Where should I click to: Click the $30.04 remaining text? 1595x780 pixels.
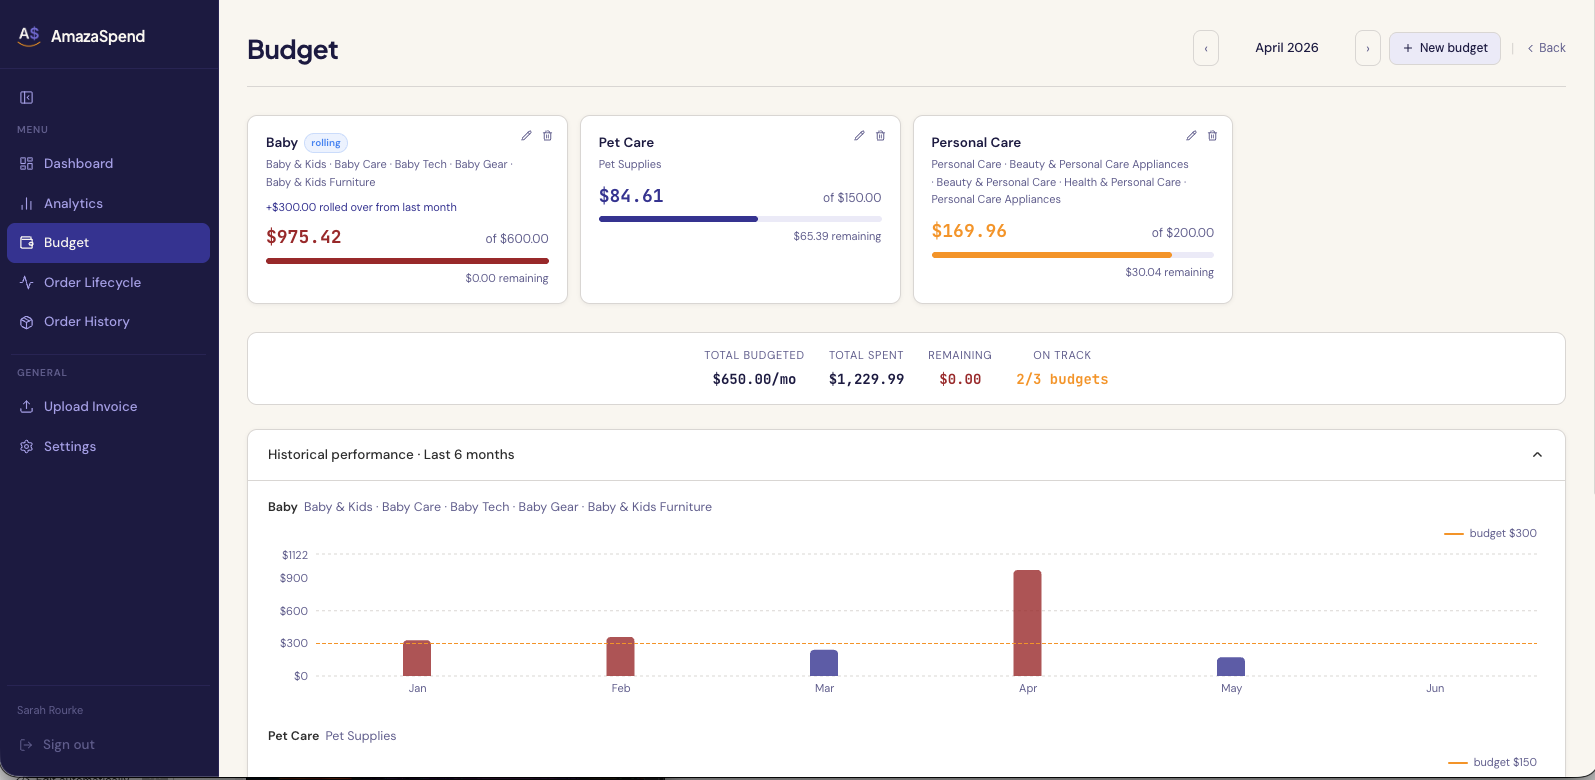[1169, 272]
